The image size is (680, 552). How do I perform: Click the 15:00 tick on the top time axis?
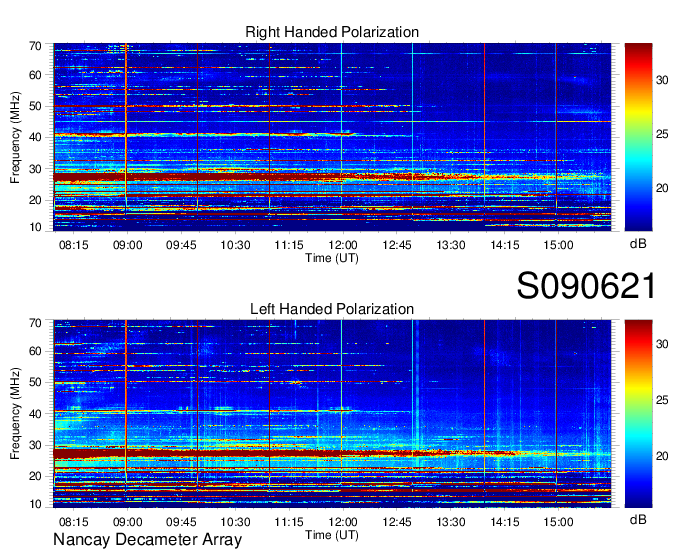point(559,245)
